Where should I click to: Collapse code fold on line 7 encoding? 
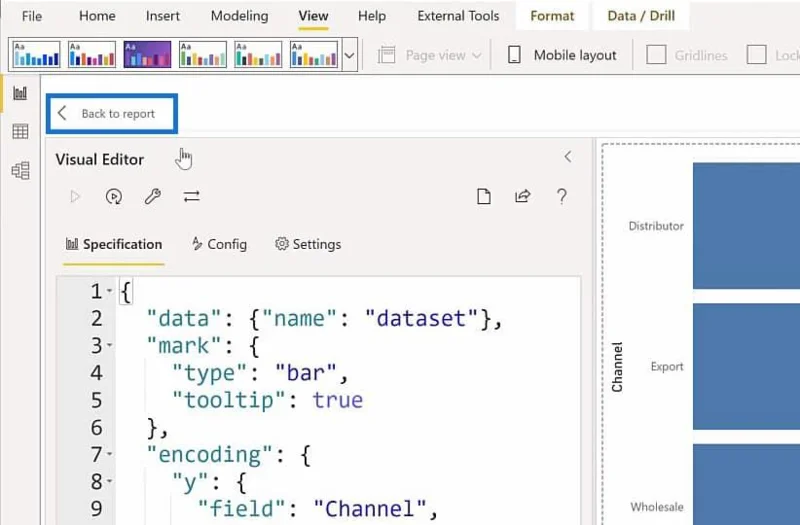109,454
